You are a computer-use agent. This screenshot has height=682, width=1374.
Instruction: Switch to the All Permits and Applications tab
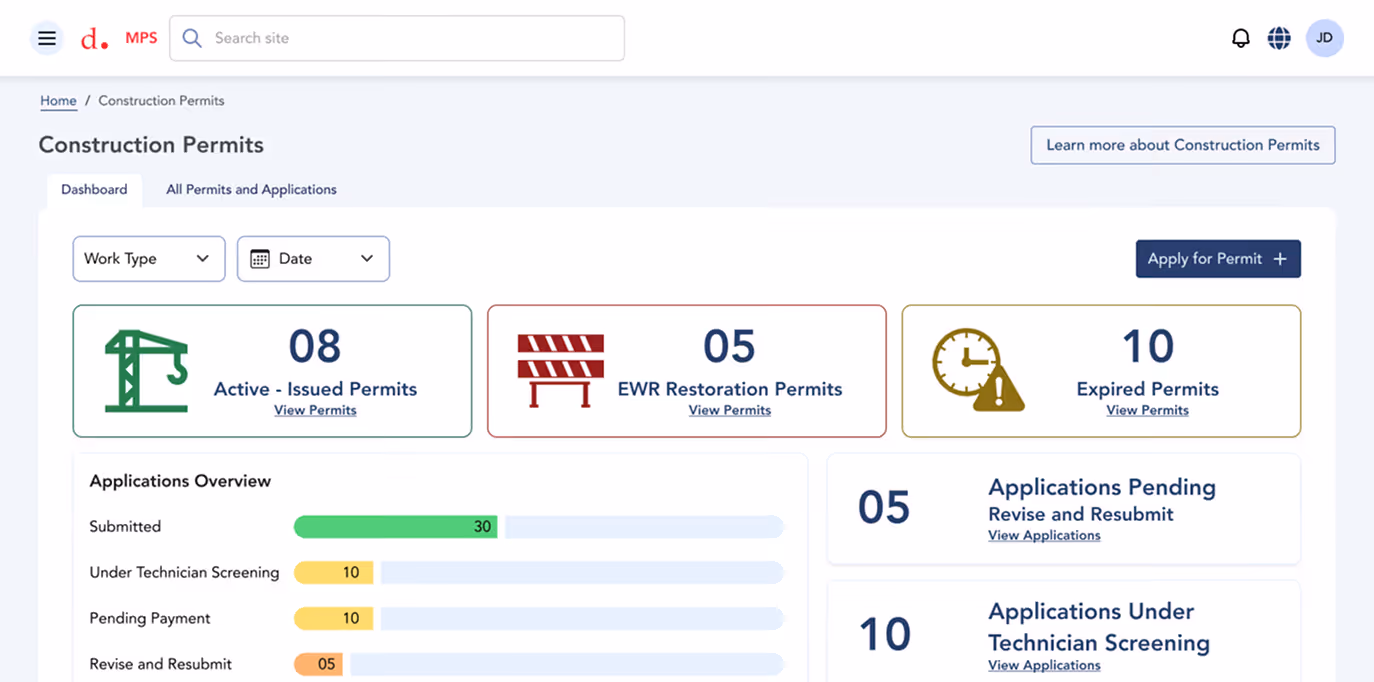(251, 189)
